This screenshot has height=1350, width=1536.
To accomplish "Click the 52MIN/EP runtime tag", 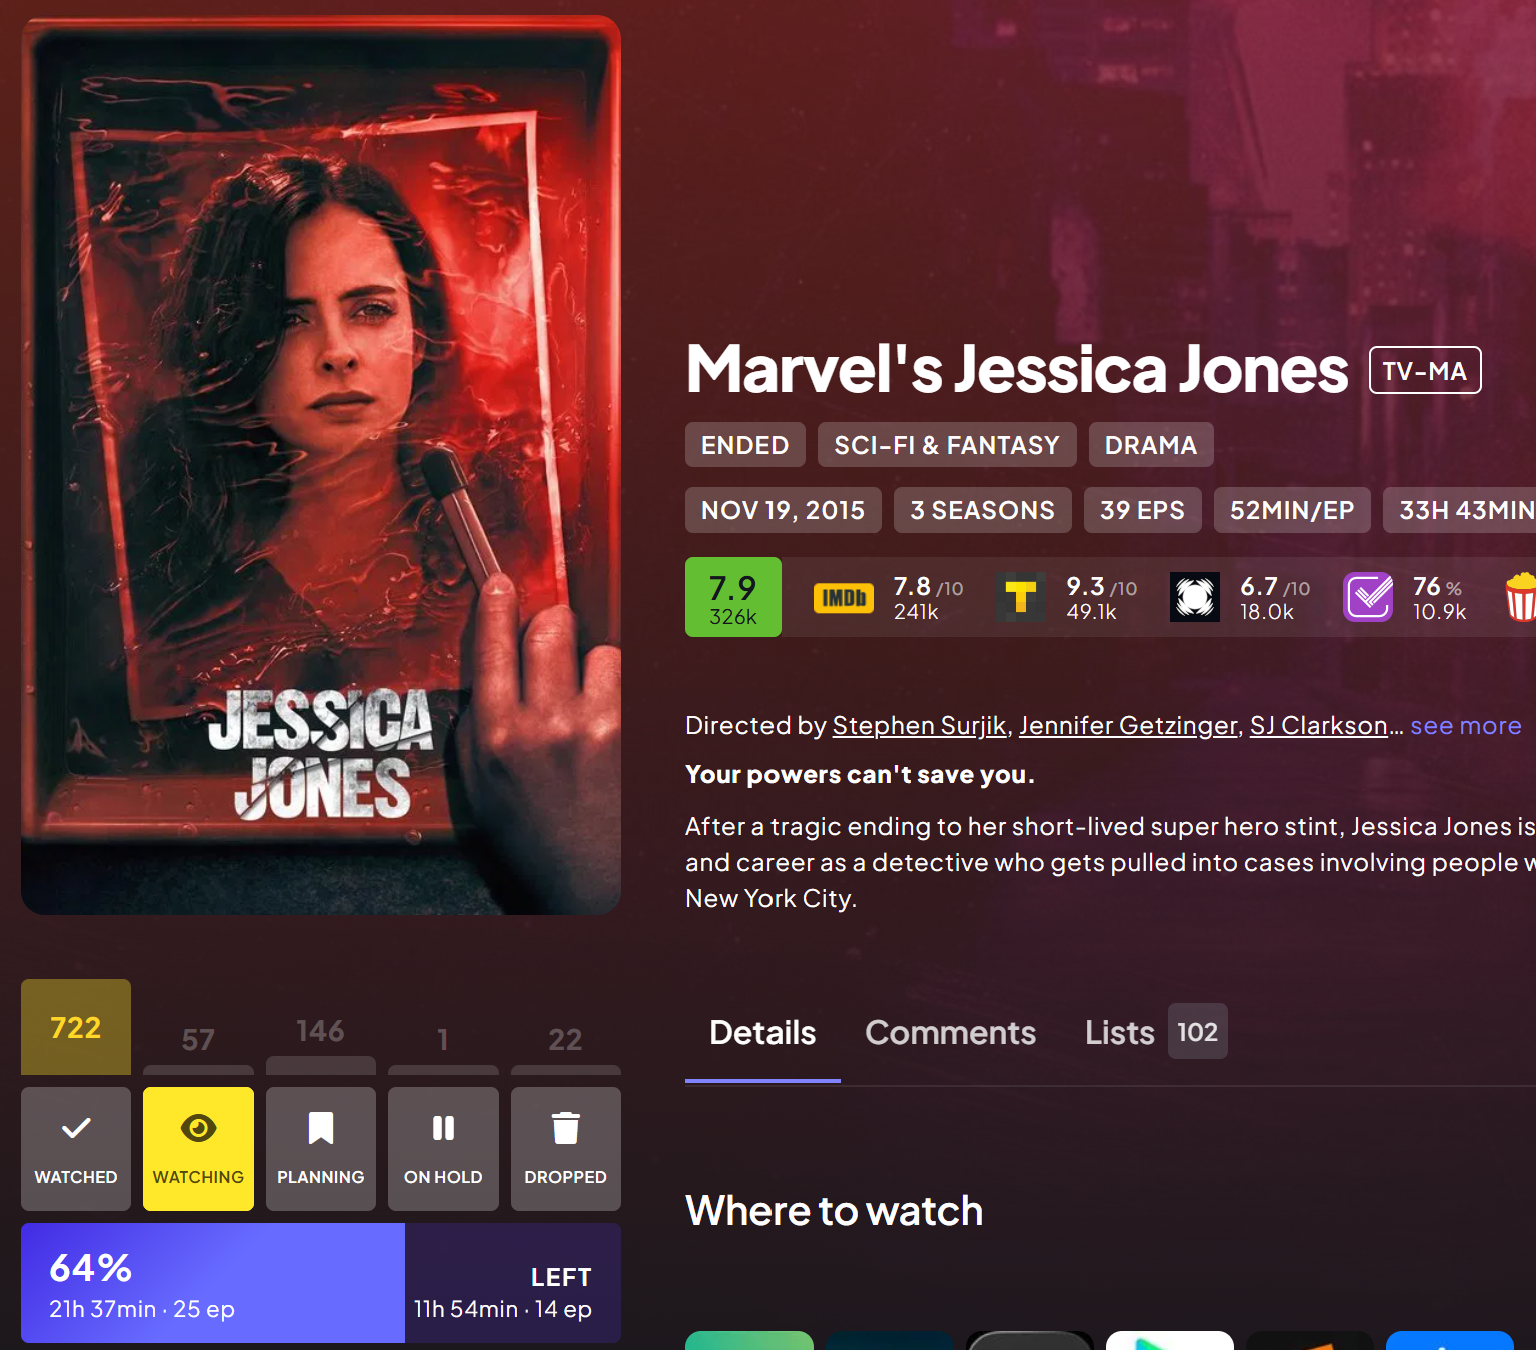I will (x=1292, y=510).
